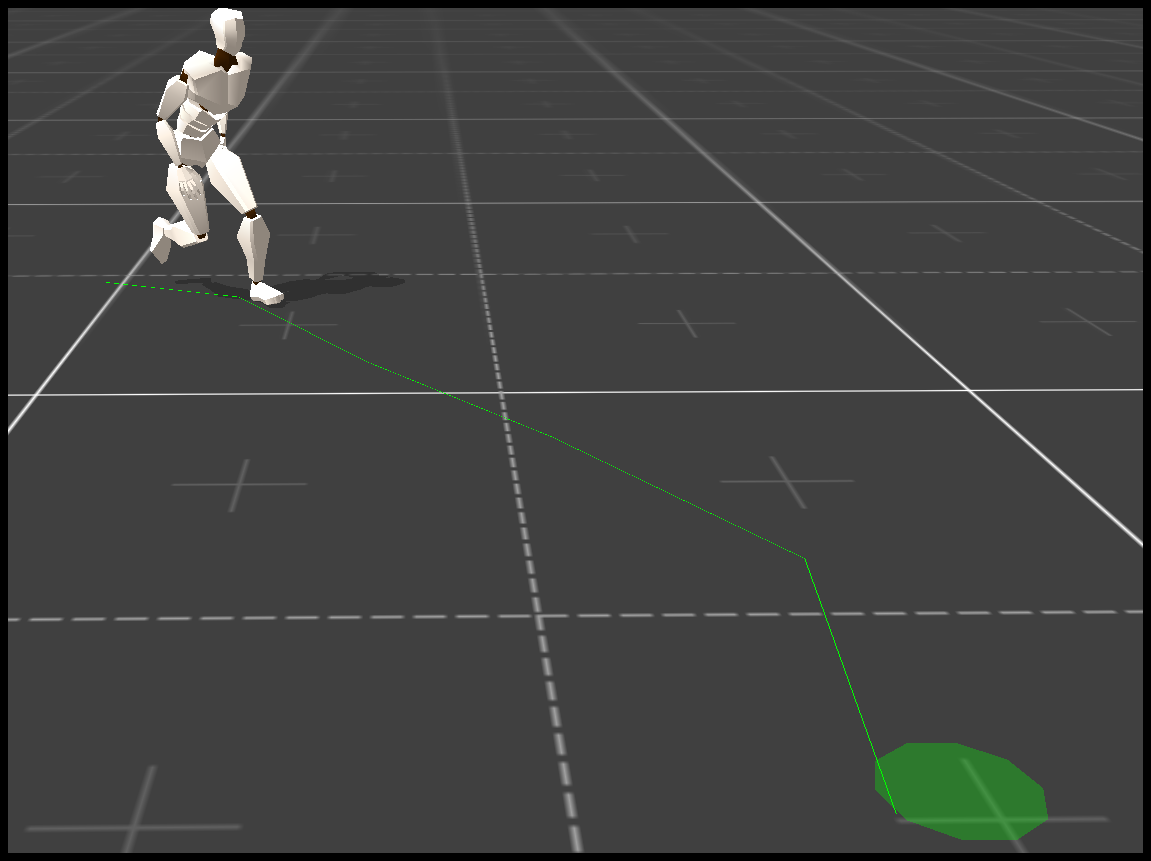1151x861 pixels.
Task: Select the humanoid's raised back foot
Action: click(160, 240)
